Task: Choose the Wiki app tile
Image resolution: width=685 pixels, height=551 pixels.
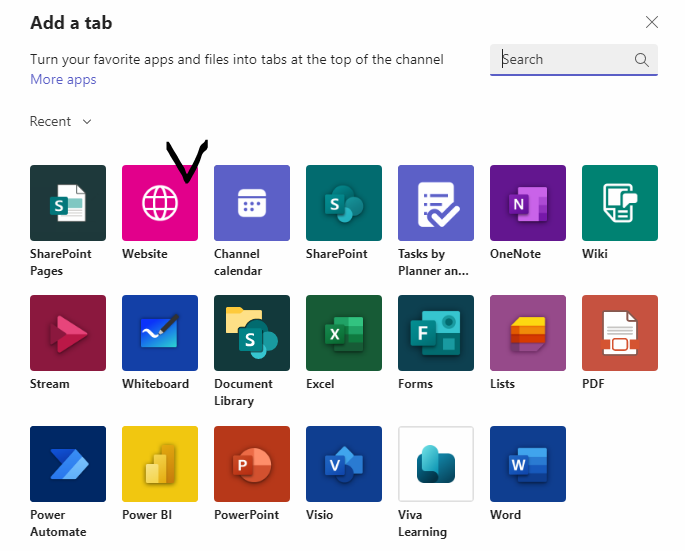Action: point(620,203)
